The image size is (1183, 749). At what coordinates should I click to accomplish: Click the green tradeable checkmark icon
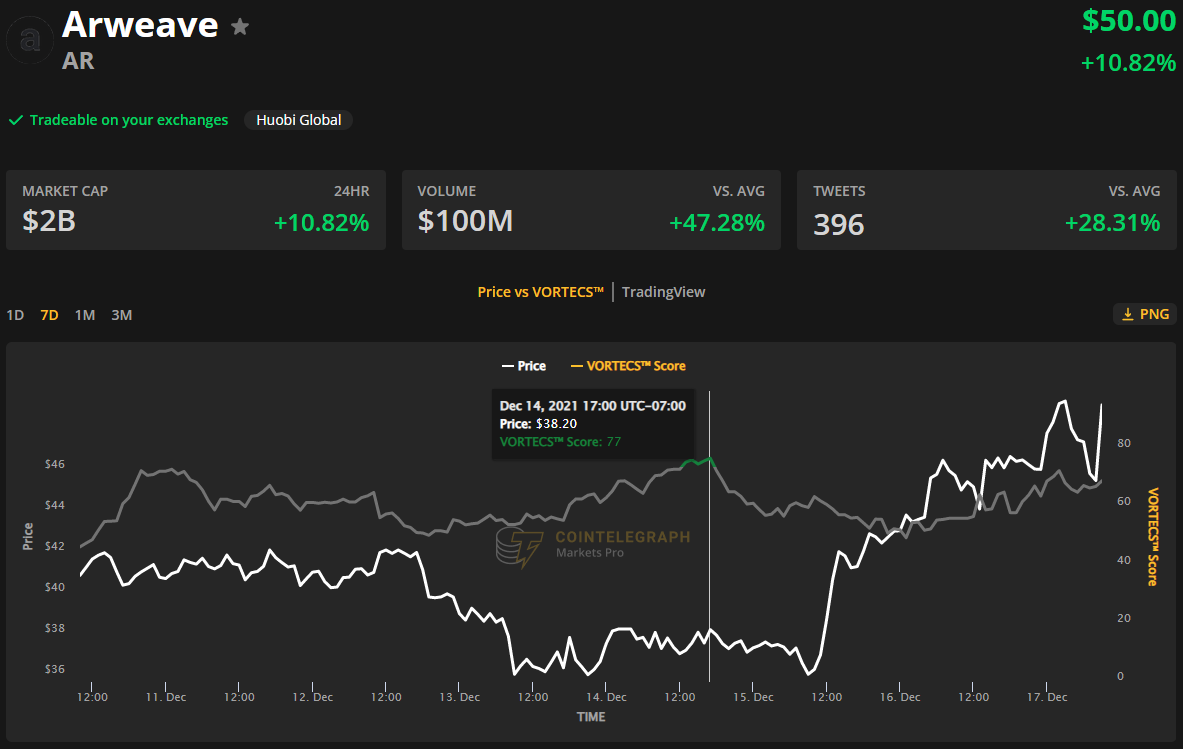pos(15,120)
